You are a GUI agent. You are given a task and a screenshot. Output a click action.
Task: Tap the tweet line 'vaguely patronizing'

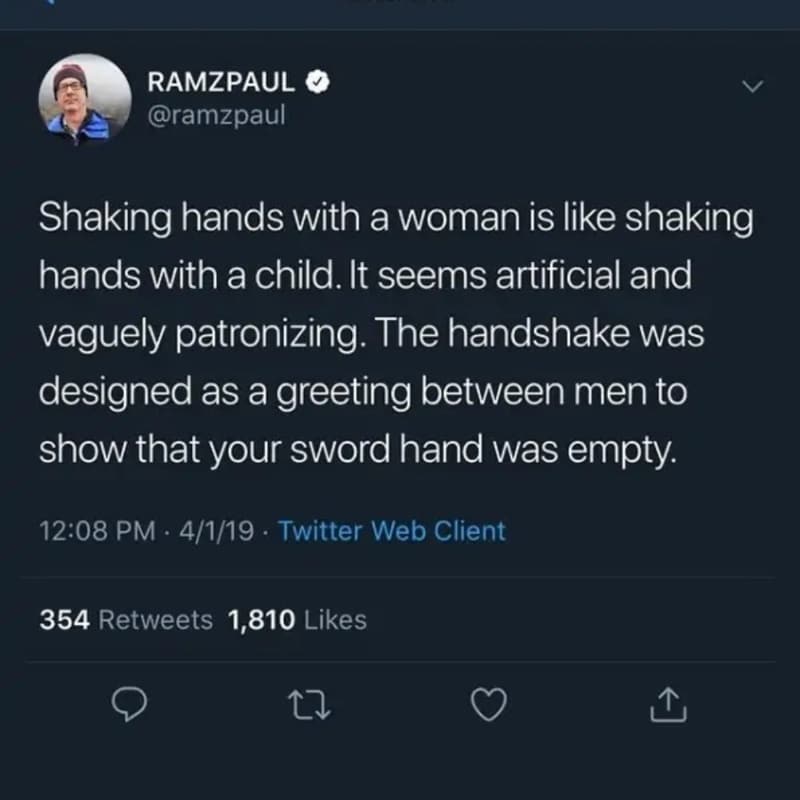click(370, 334)
